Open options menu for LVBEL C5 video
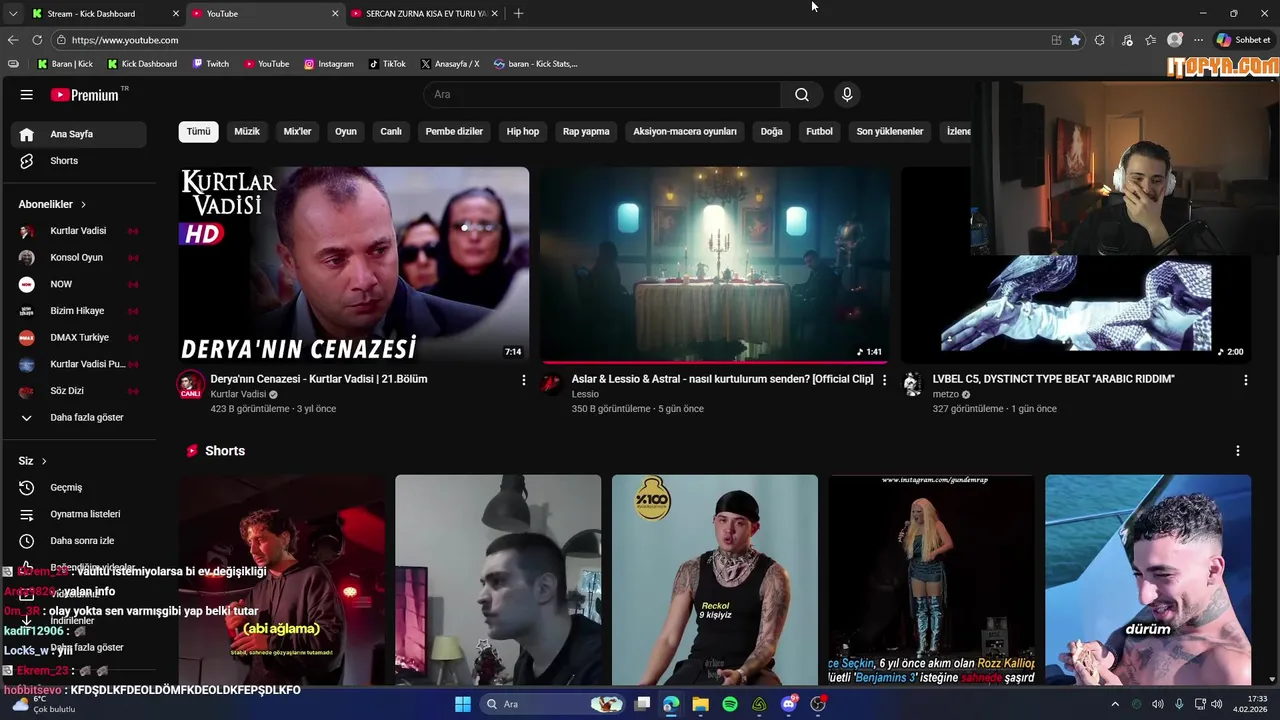1280x720 pixels. tap(1245, 380)
